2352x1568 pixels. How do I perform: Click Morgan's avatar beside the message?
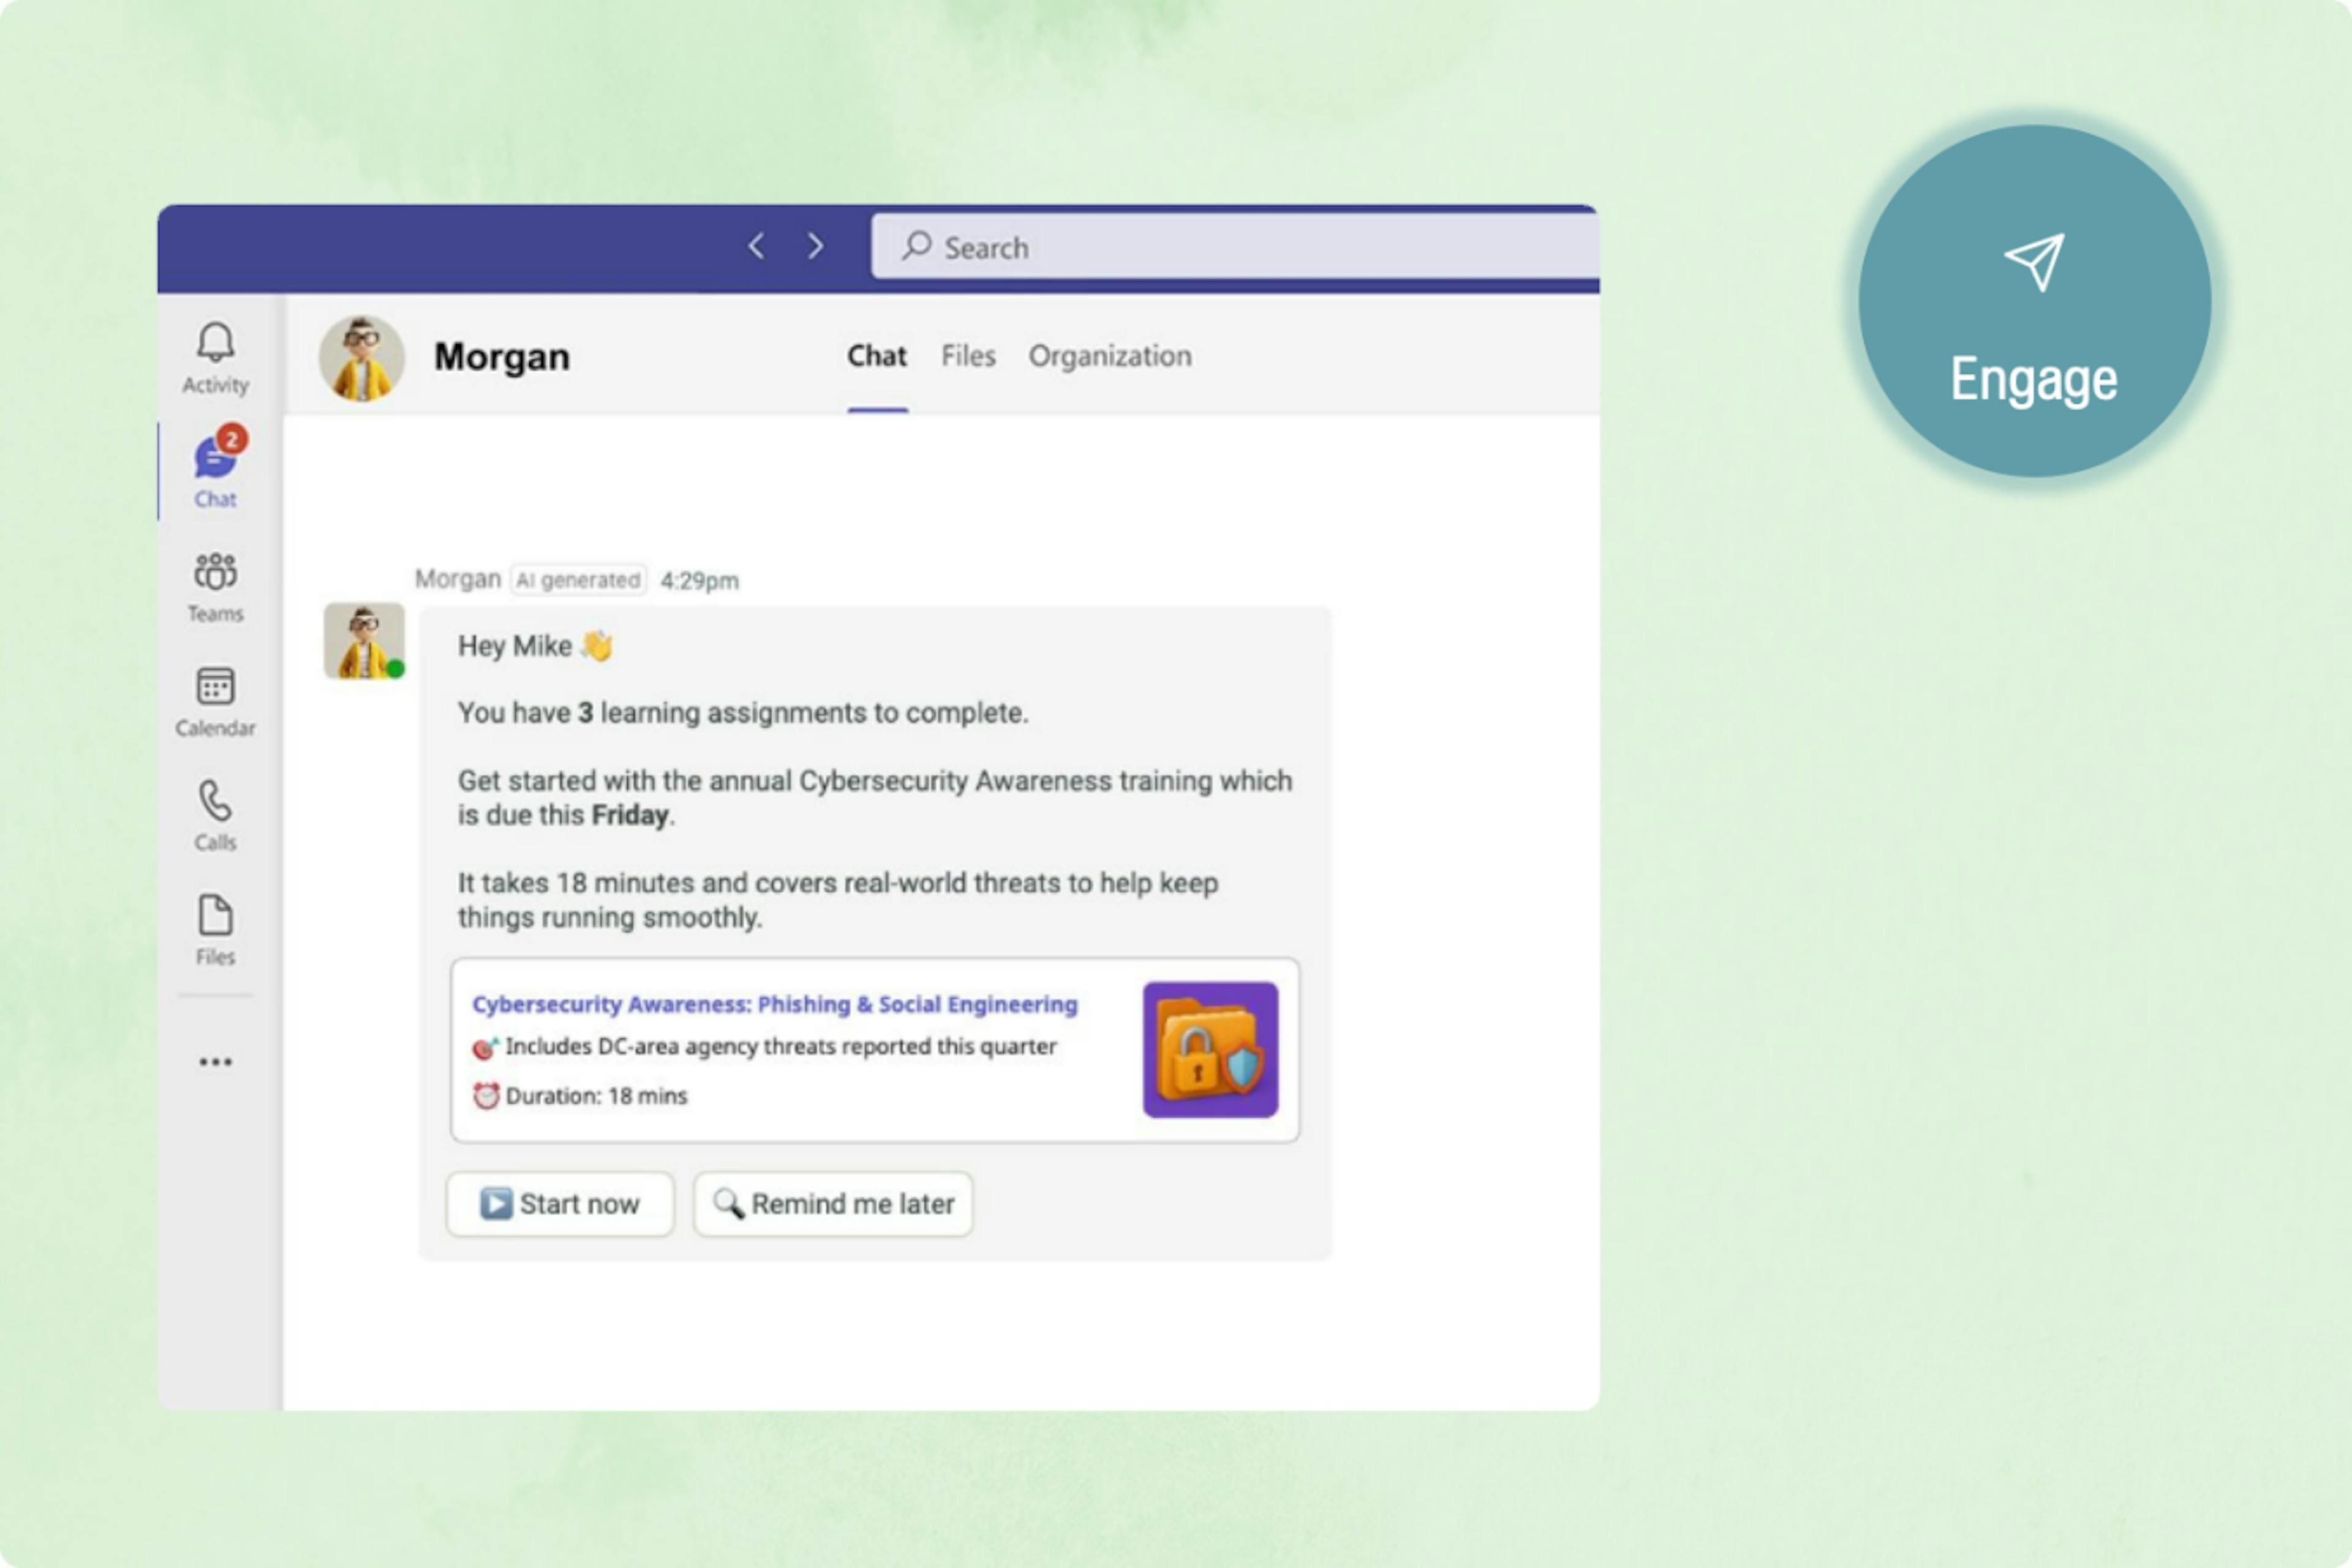(364, 641)
